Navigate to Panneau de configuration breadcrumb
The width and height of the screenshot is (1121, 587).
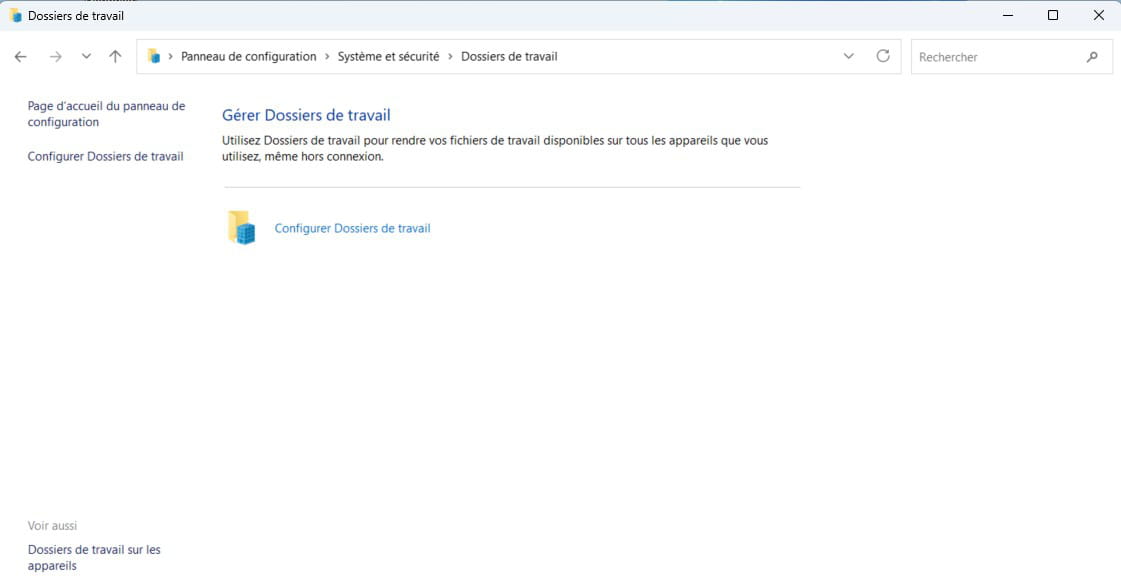click(248, 57)
